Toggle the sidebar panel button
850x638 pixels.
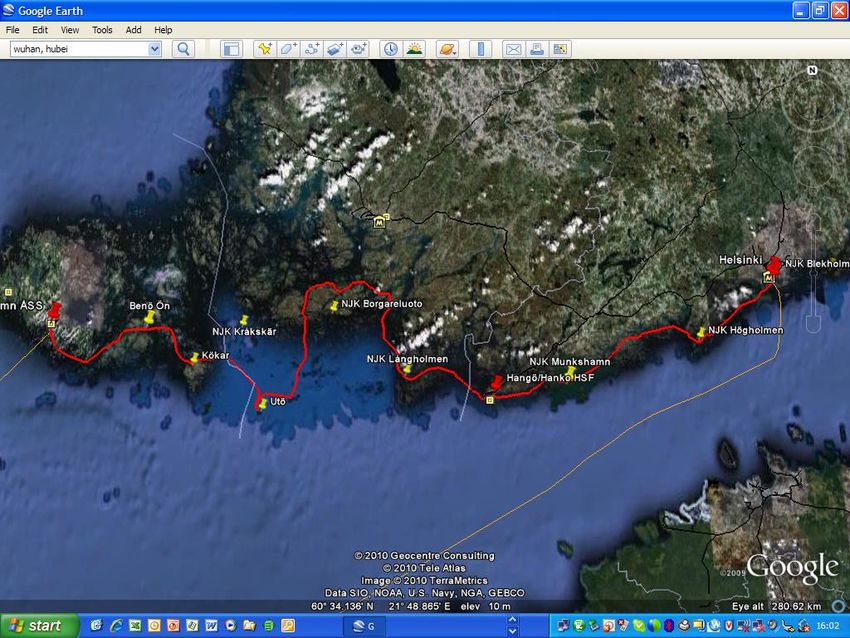pyautogui.click(x=231, y=49)
